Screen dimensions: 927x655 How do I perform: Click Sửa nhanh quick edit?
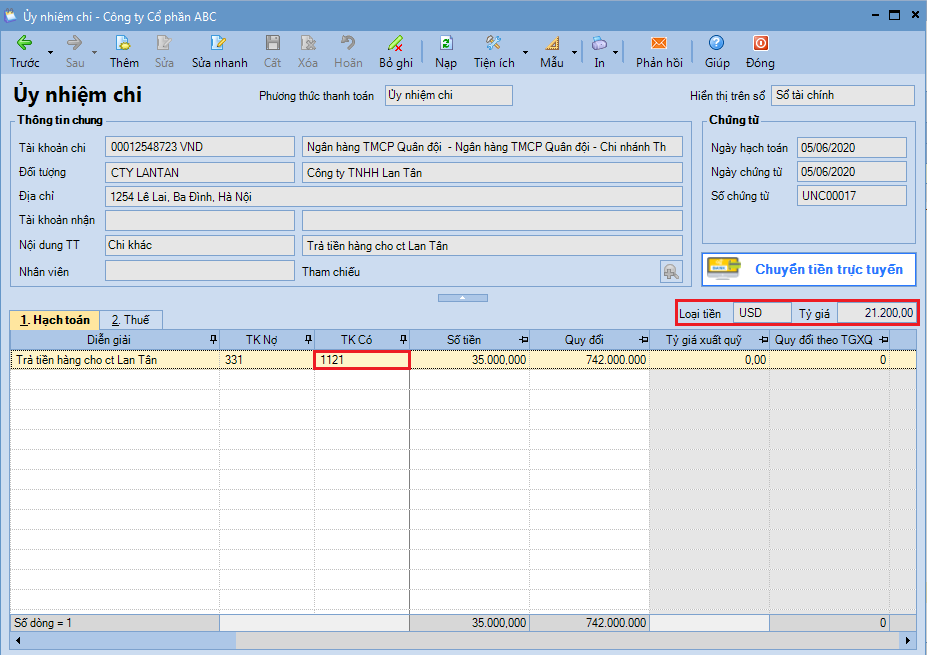tap(219, 51)
